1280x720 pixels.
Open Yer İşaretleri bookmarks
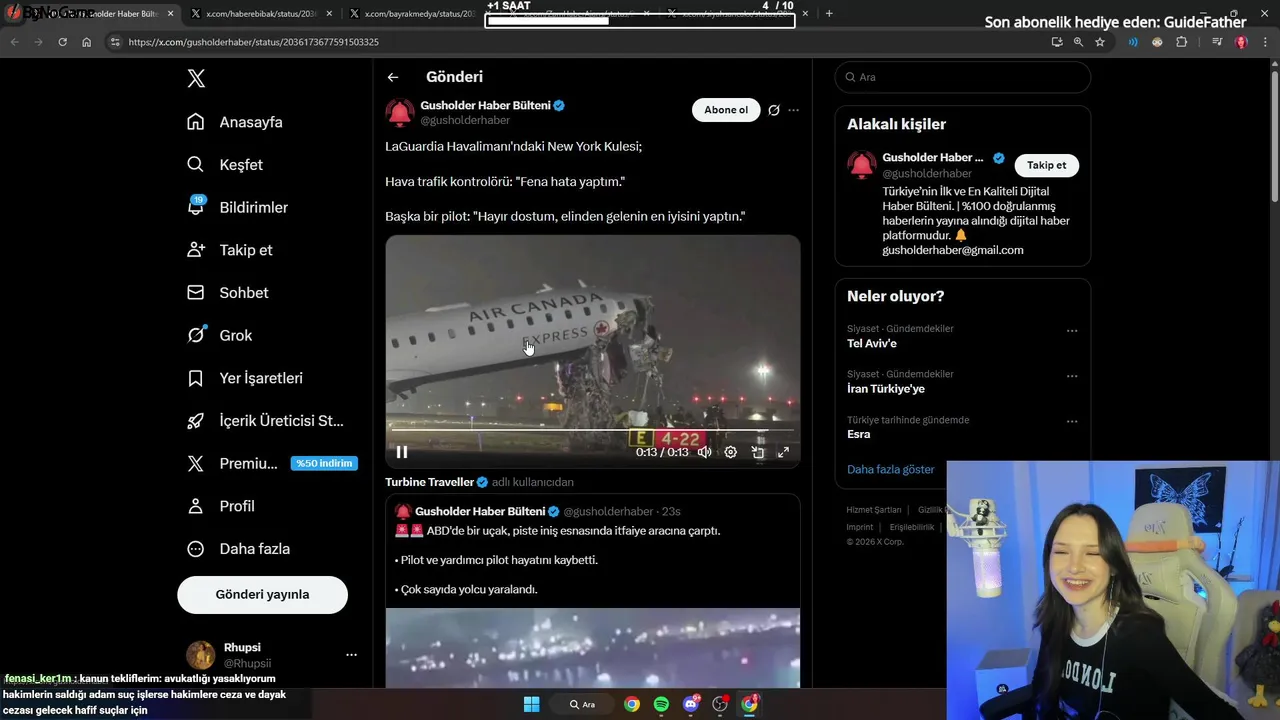pyautogui.click(x=245, y=378)
